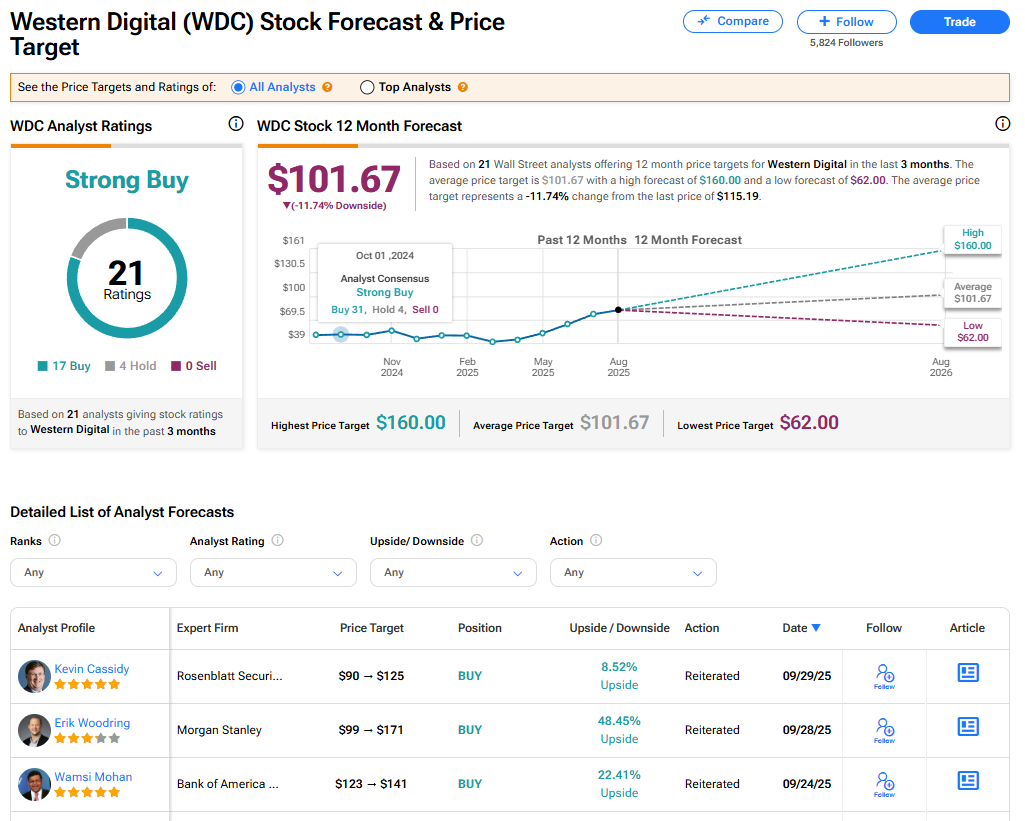The image size is (1025, 821).
Task: Open the article for Kevin Cassidy's rating
Action: pyautogui.click(x=968, y=673)
